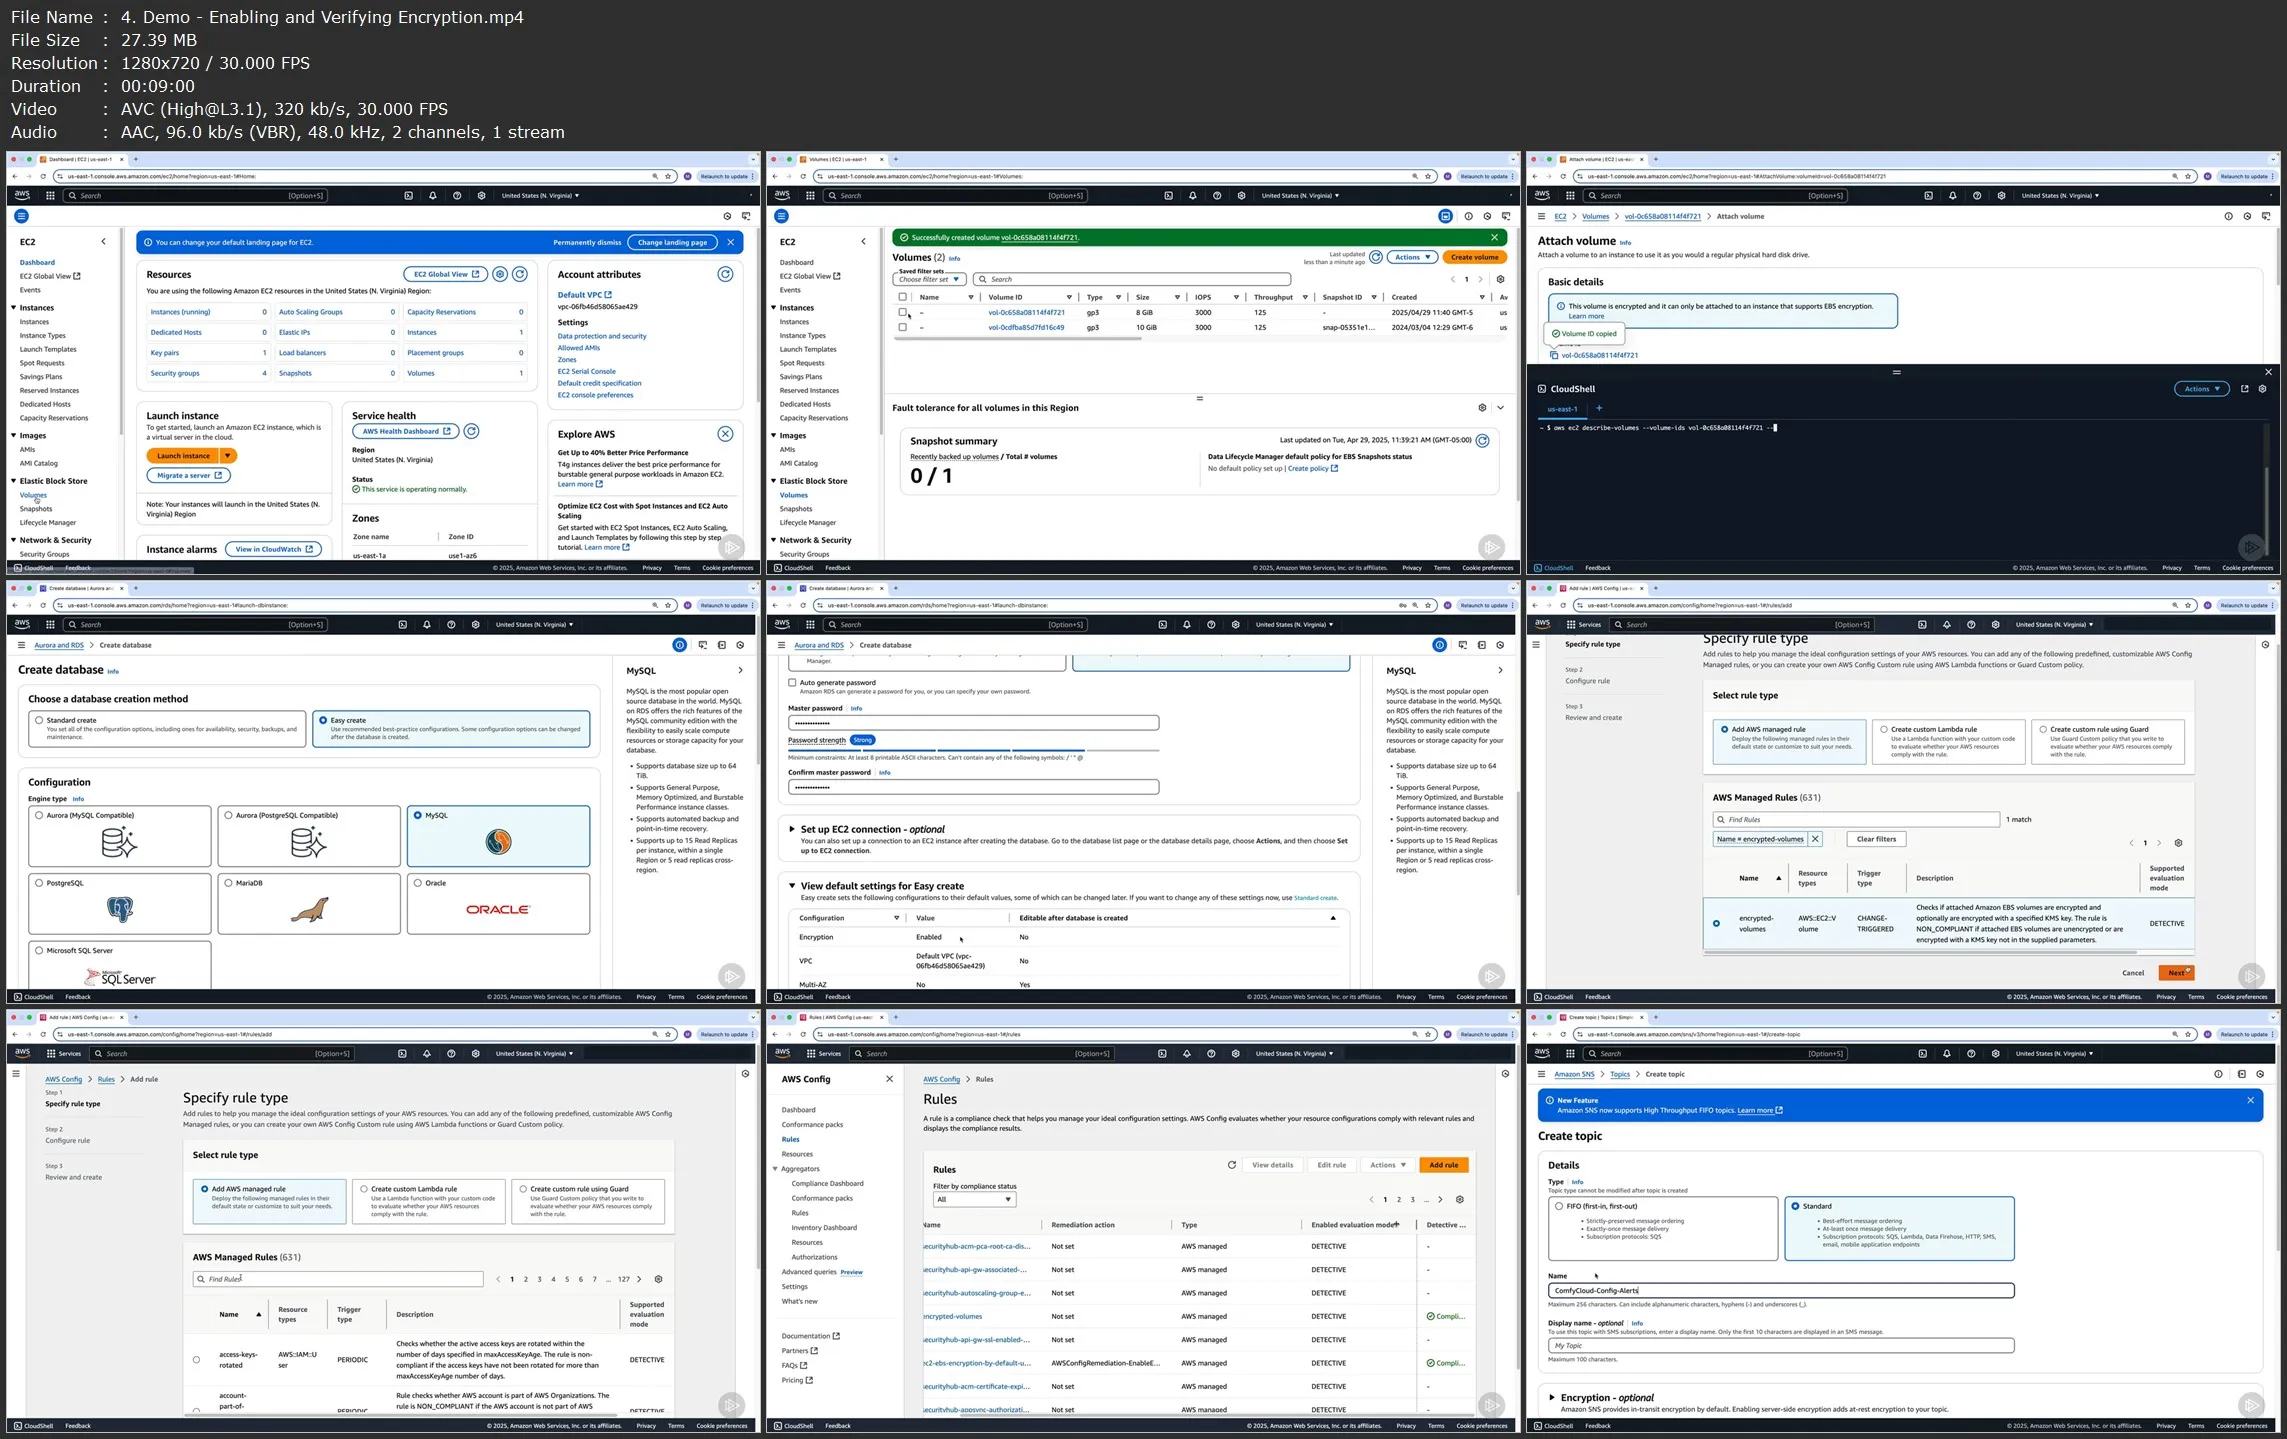Close AWS Config side navigation in Rules list frame
The width and height of the screenshot is (2287, 1439).
[x=889, y=1079]
